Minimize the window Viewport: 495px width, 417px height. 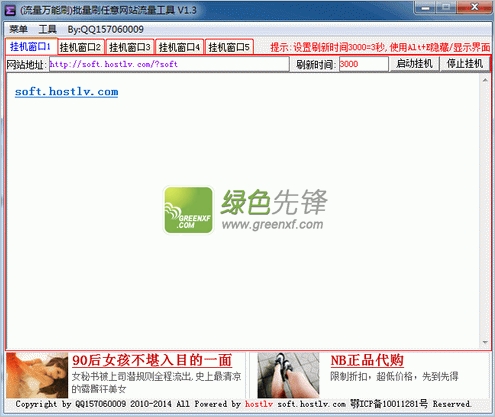[x=426, y=7]
